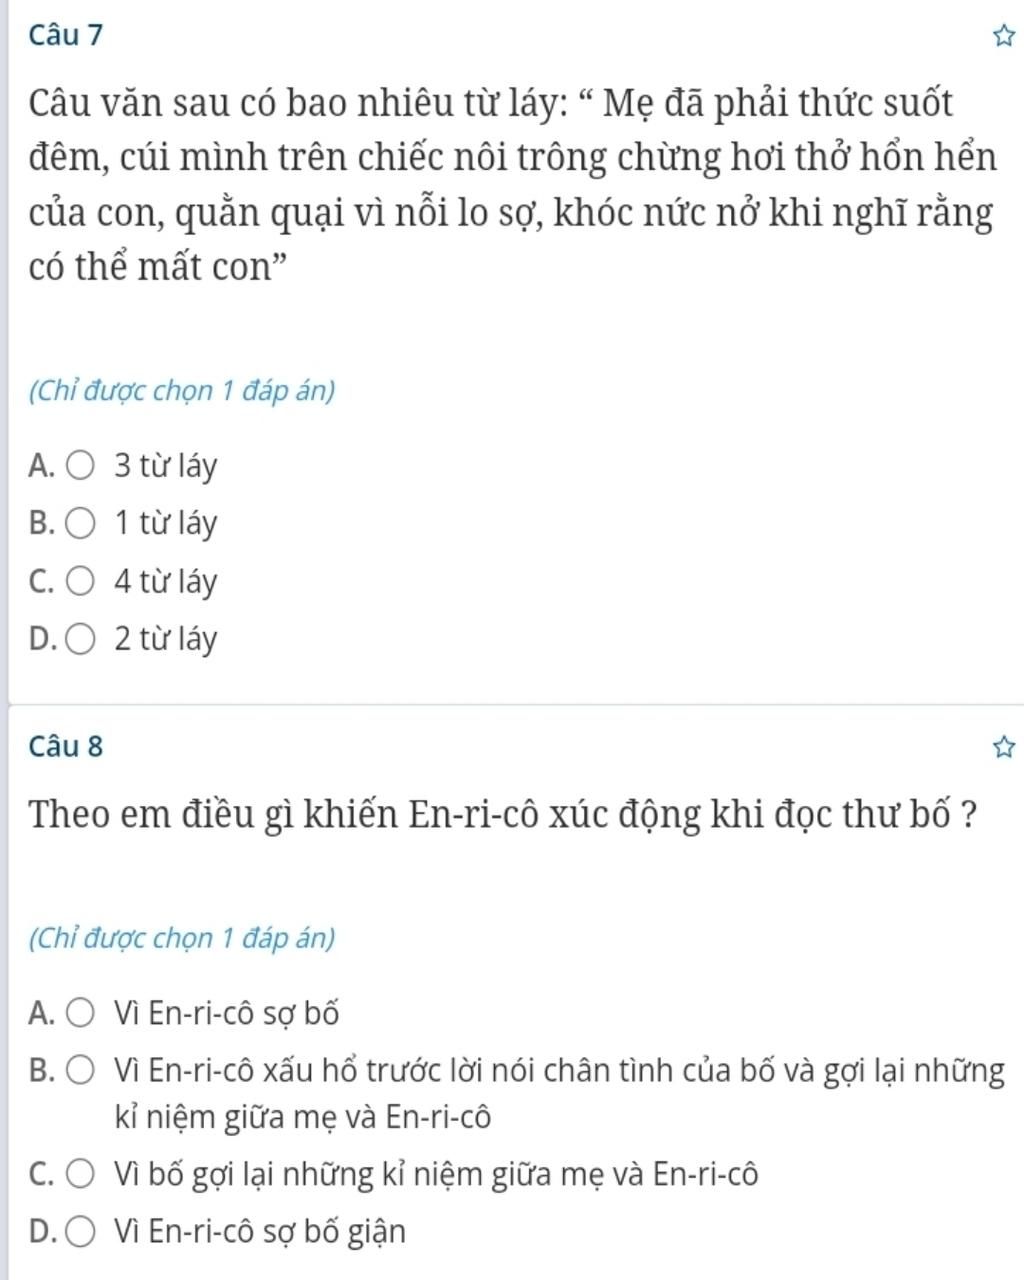Pick the '1 từ láy' answer text
The image size is (1024, 1280).
165,523
